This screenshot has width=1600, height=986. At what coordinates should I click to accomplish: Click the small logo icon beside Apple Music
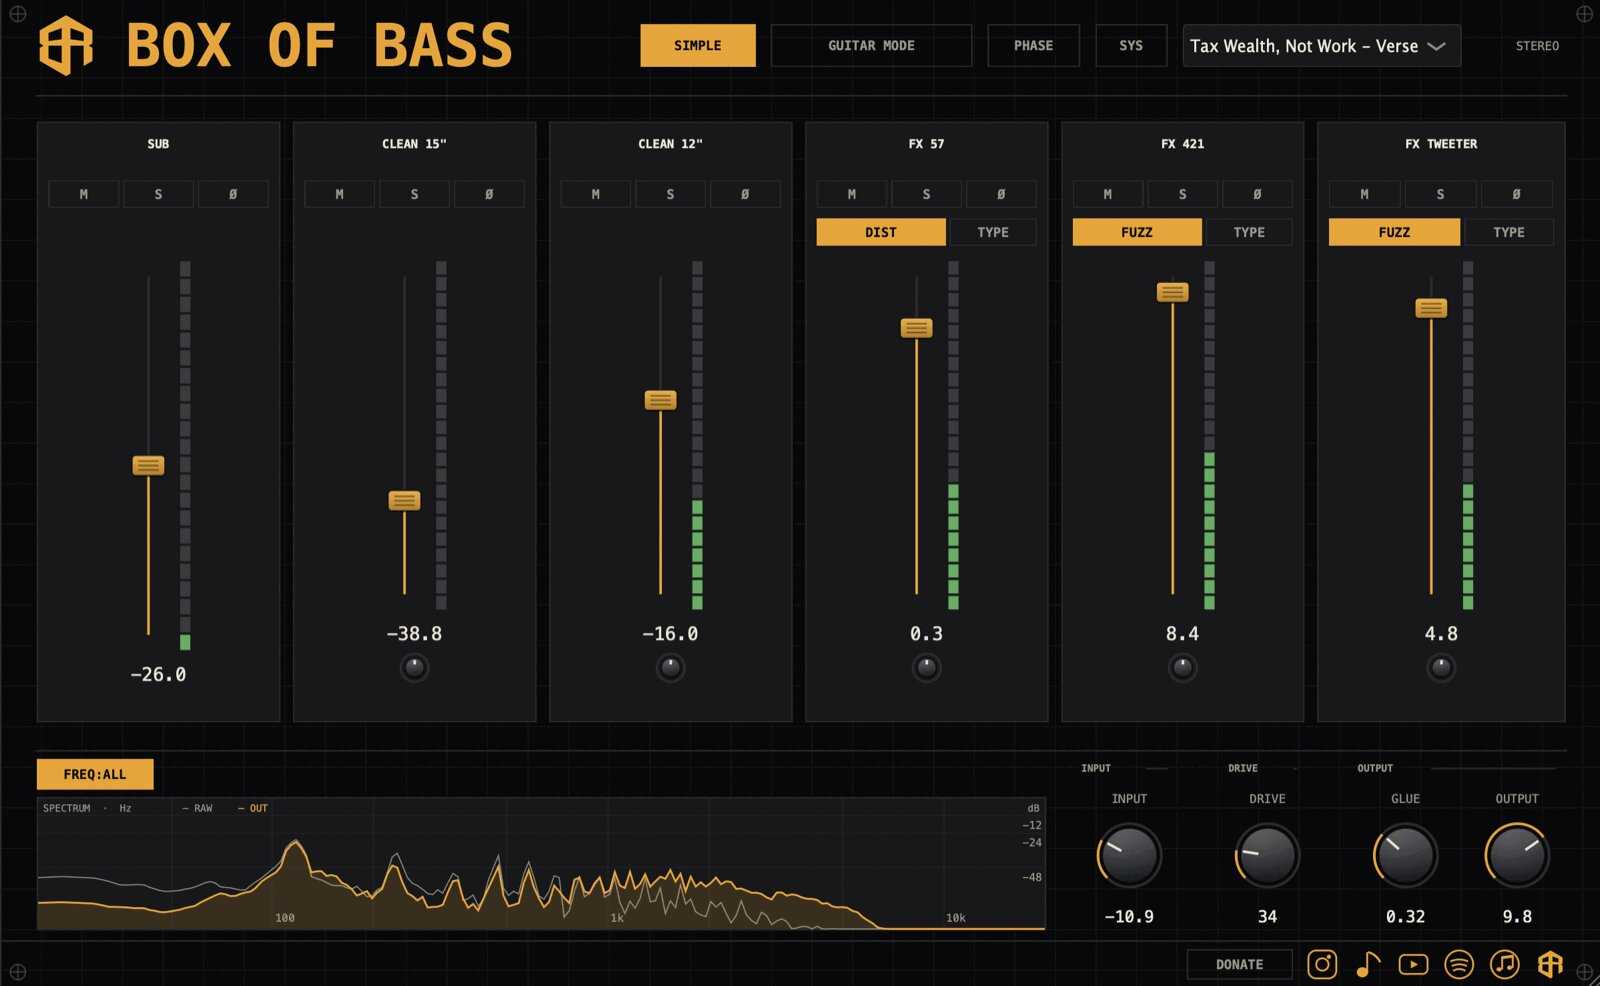tap(1550, 964)
